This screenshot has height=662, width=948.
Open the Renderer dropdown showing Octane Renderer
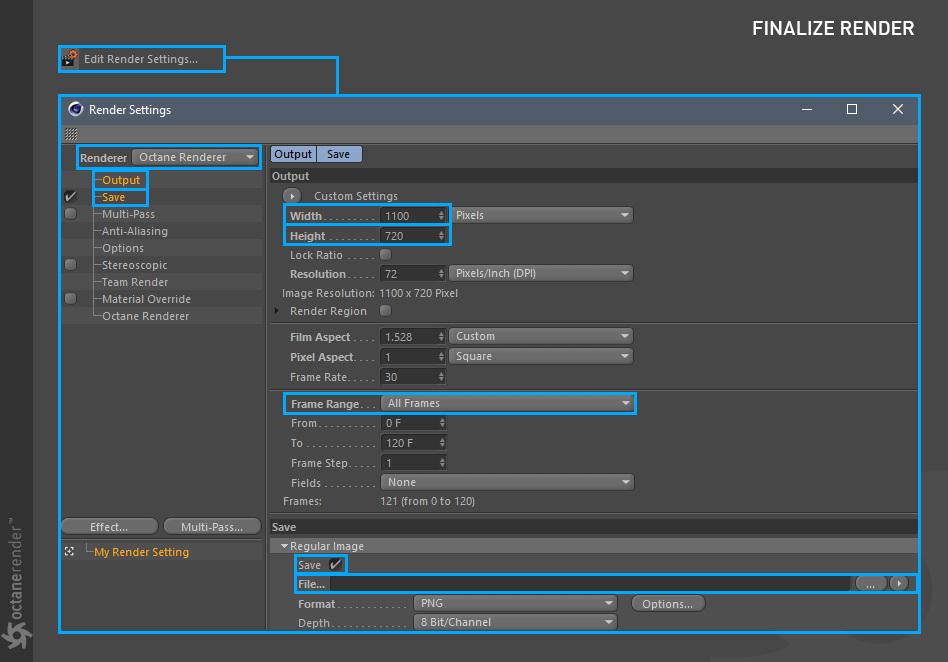(195, 157)
